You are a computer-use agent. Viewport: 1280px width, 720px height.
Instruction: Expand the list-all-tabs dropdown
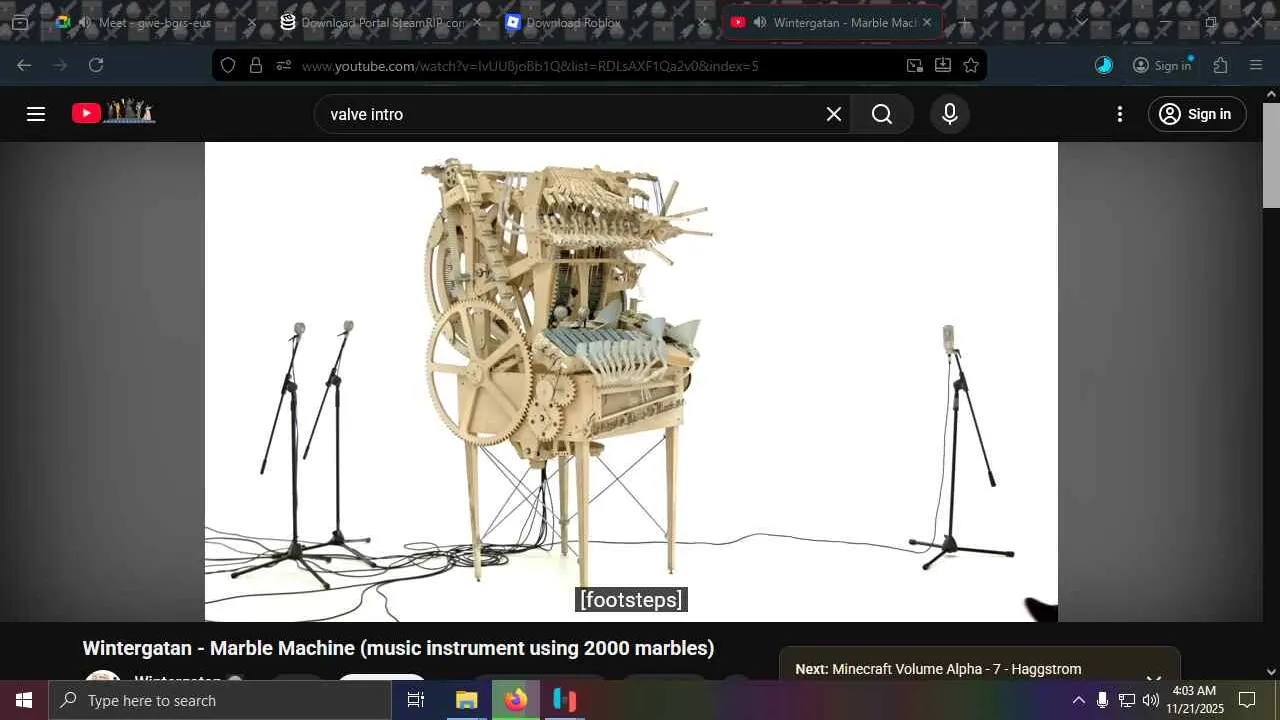[x=1081, y=22]
